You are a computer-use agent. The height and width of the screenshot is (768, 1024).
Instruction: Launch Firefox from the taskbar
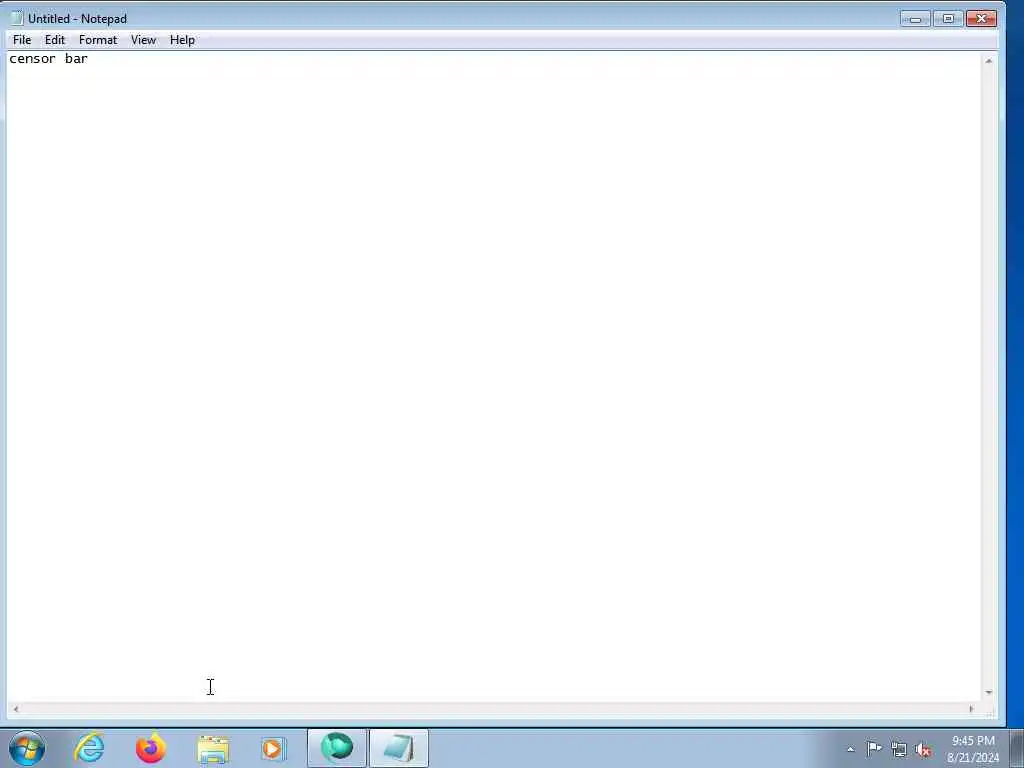coord(150,748)
